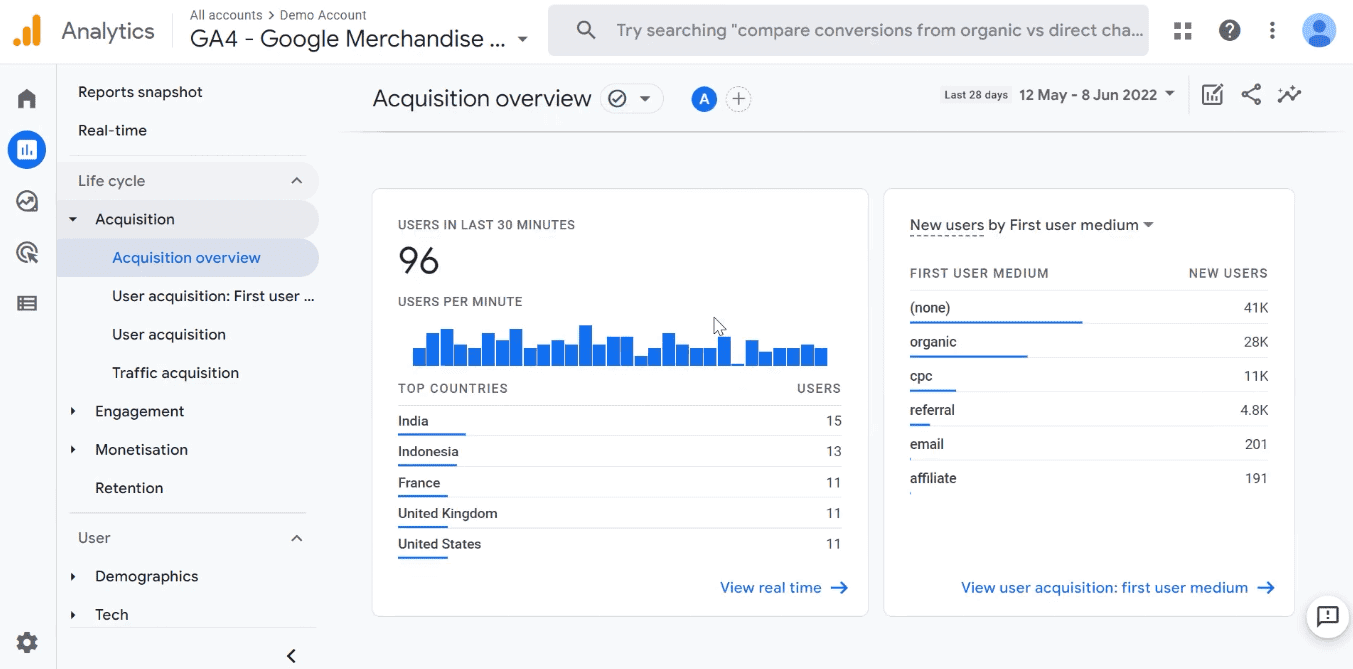1353x669 pixels.
Task: Open Admin settings gear
Action: pos(27,642)
